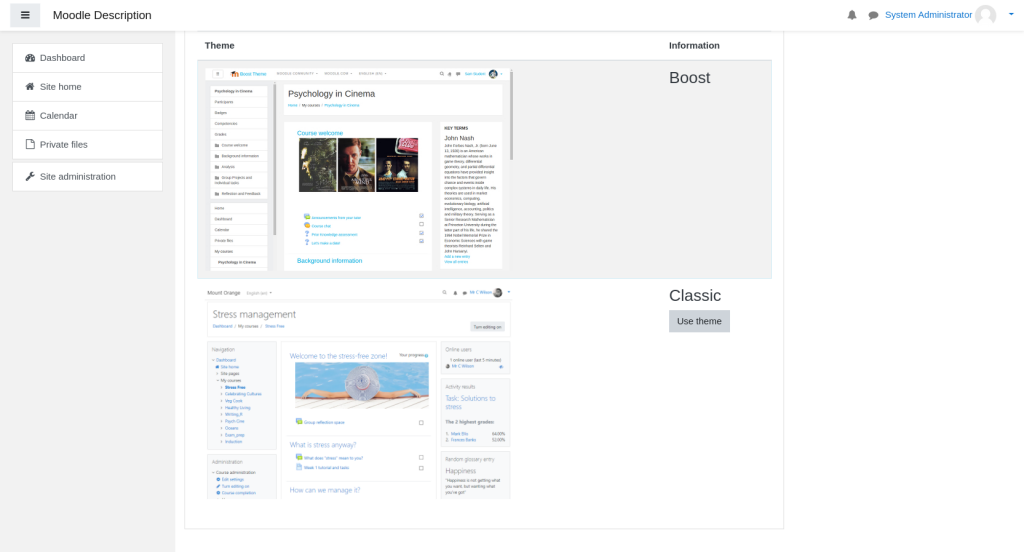Viewport: 1024px width, 552px height.
Task: Open the notifications bell icon
Action: tap(852, 15)
